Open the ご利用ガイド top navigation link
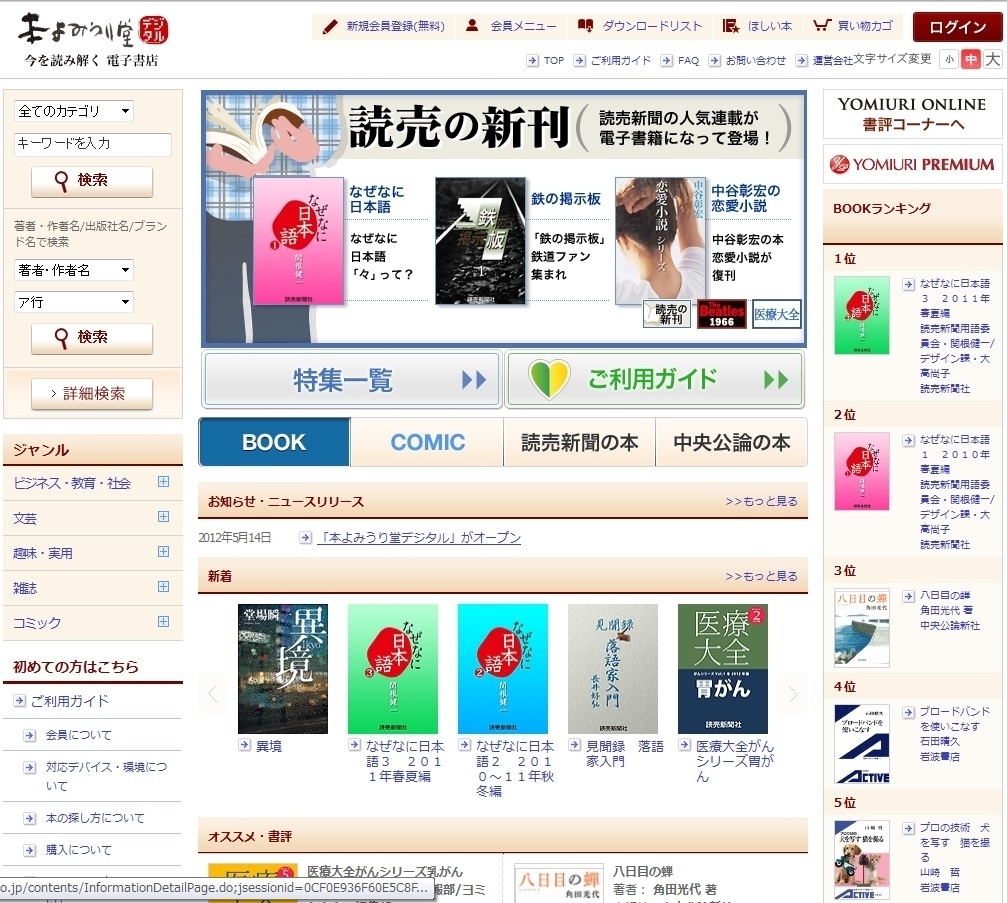The width and height of the screenshot is (1007, 903). [620, 60]
